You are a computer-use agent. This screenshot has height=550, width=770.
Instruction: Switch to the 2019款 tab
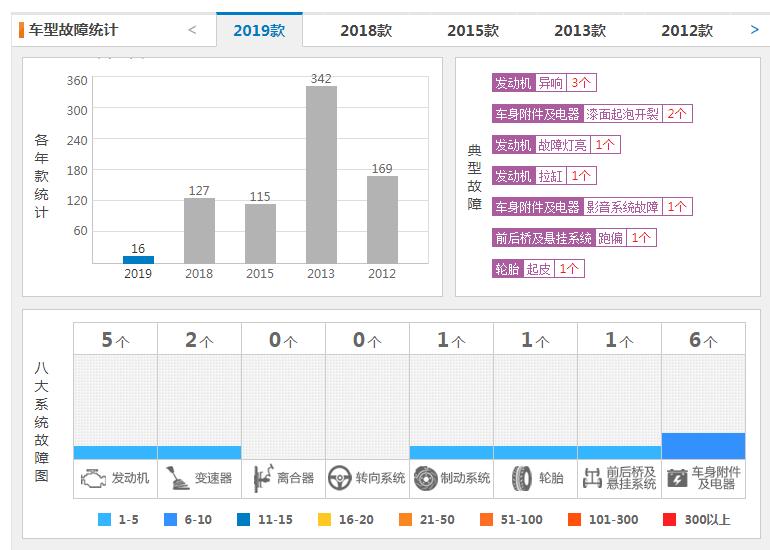click(x=259, y=30)
